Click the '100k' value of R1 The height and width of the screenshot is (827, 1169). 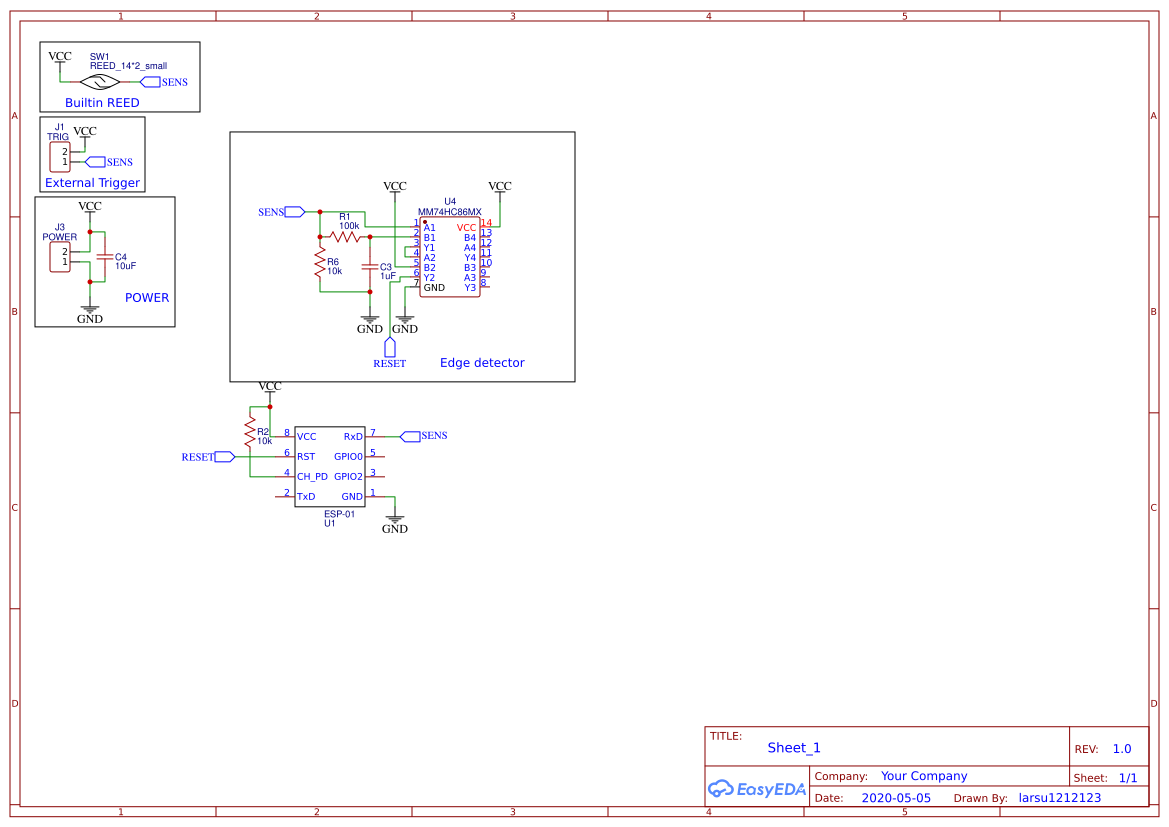(x=349, y=226)
